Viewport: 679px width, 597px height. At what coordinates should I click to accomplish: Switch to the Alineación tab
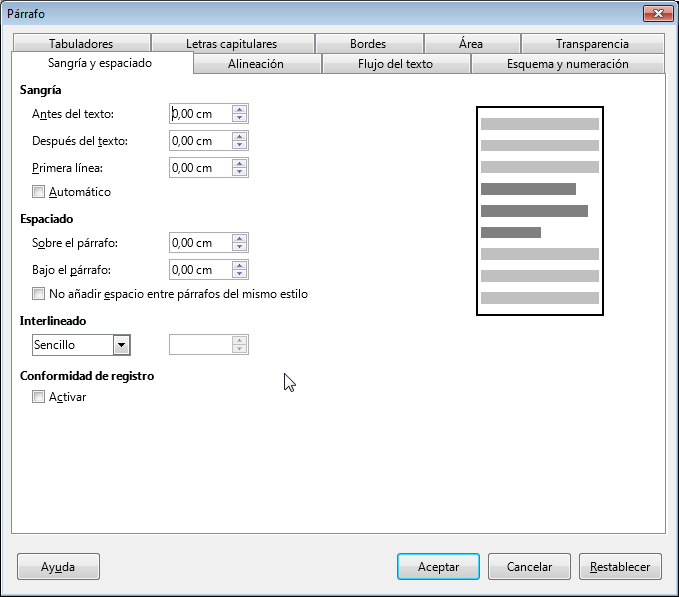256,64
